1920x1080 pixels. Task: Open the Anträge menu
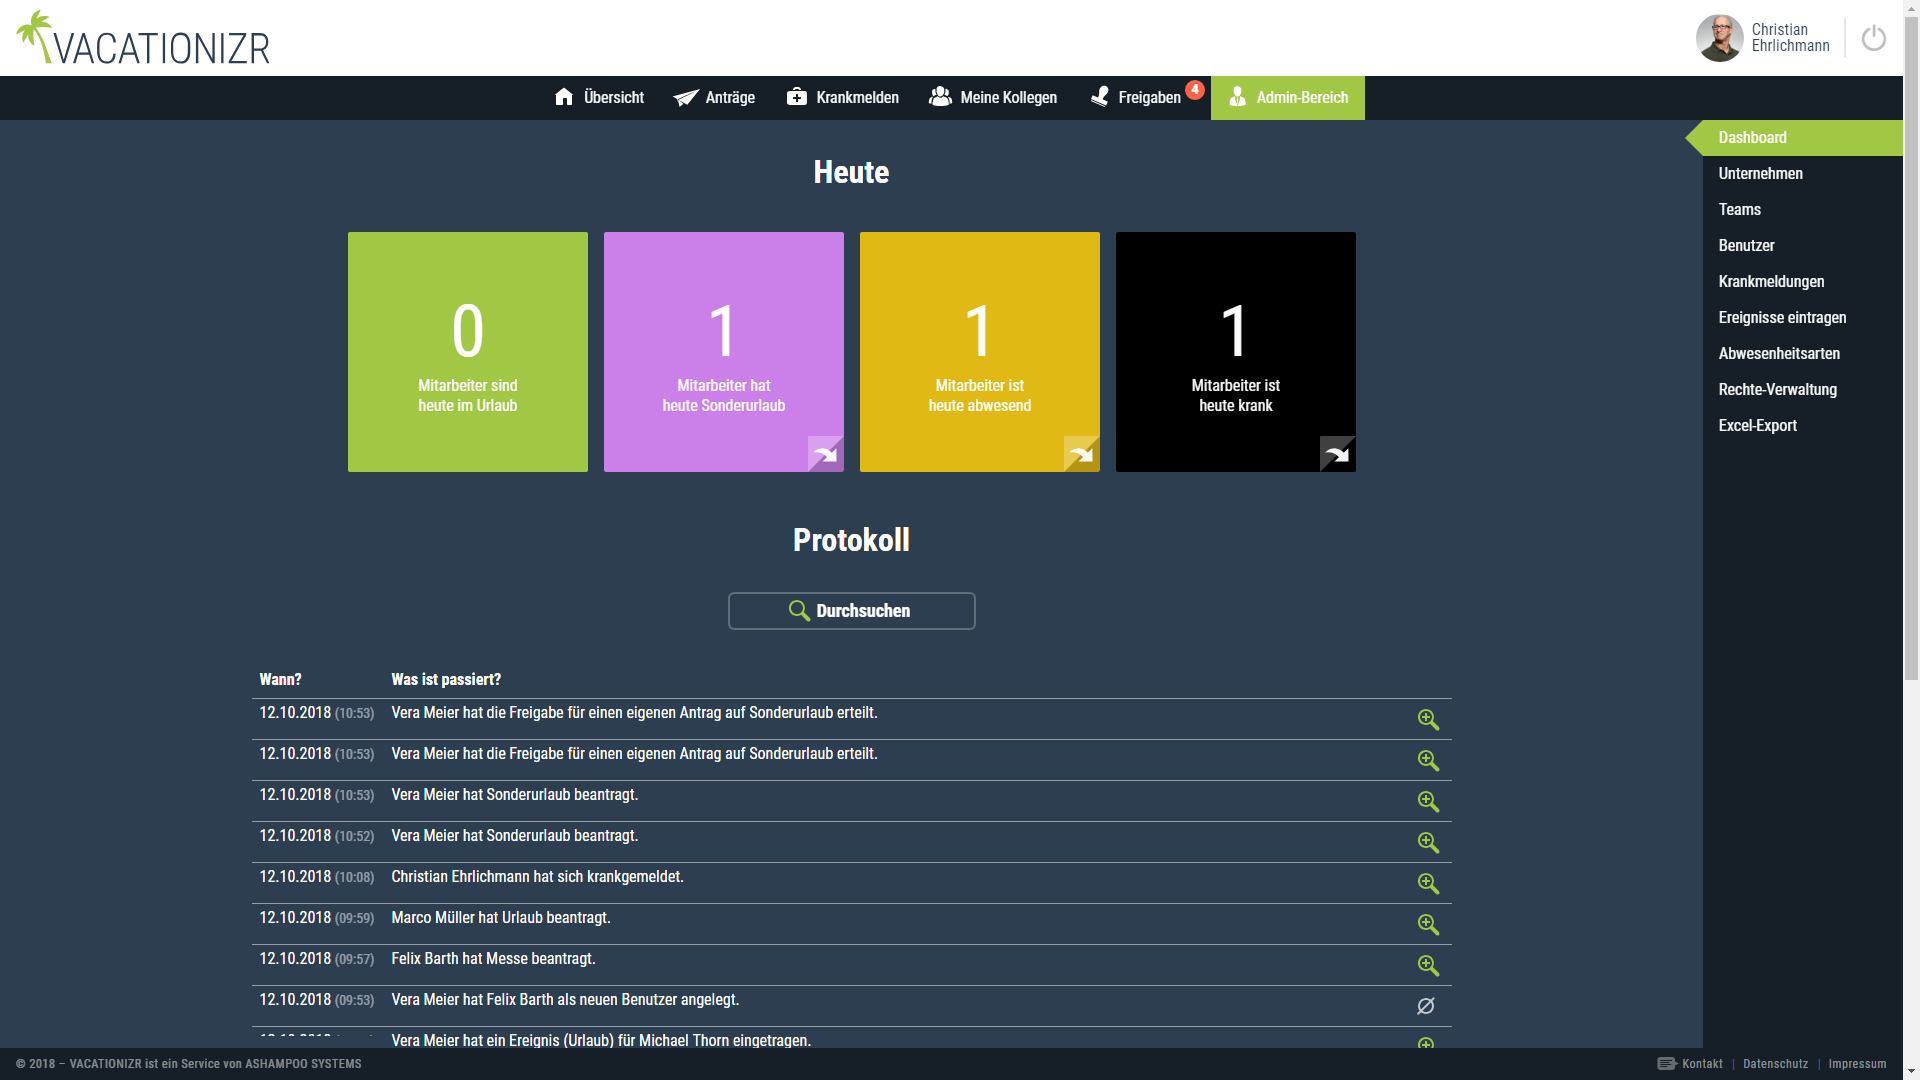714,97
